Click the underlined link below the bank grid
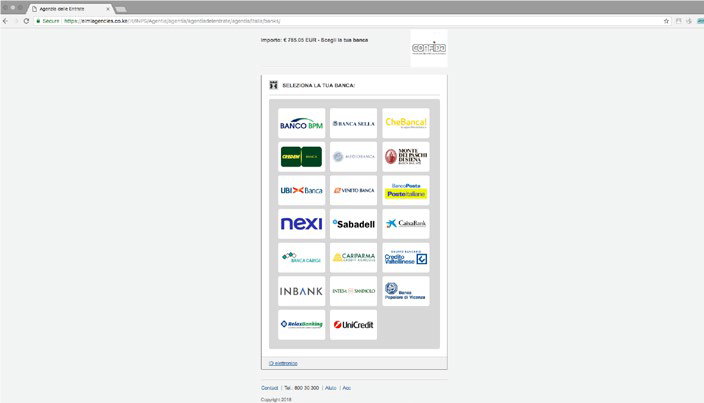 [283, 363]
